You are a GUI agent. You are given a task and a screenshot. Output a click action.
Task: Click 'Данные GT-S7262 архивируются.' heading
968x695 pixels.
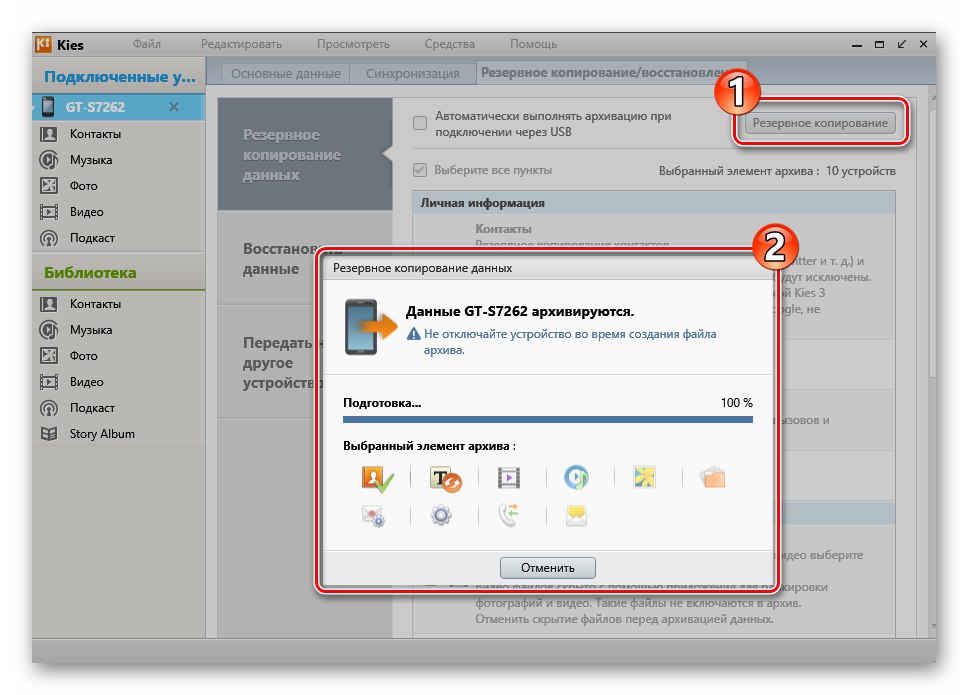pos(520,311)
